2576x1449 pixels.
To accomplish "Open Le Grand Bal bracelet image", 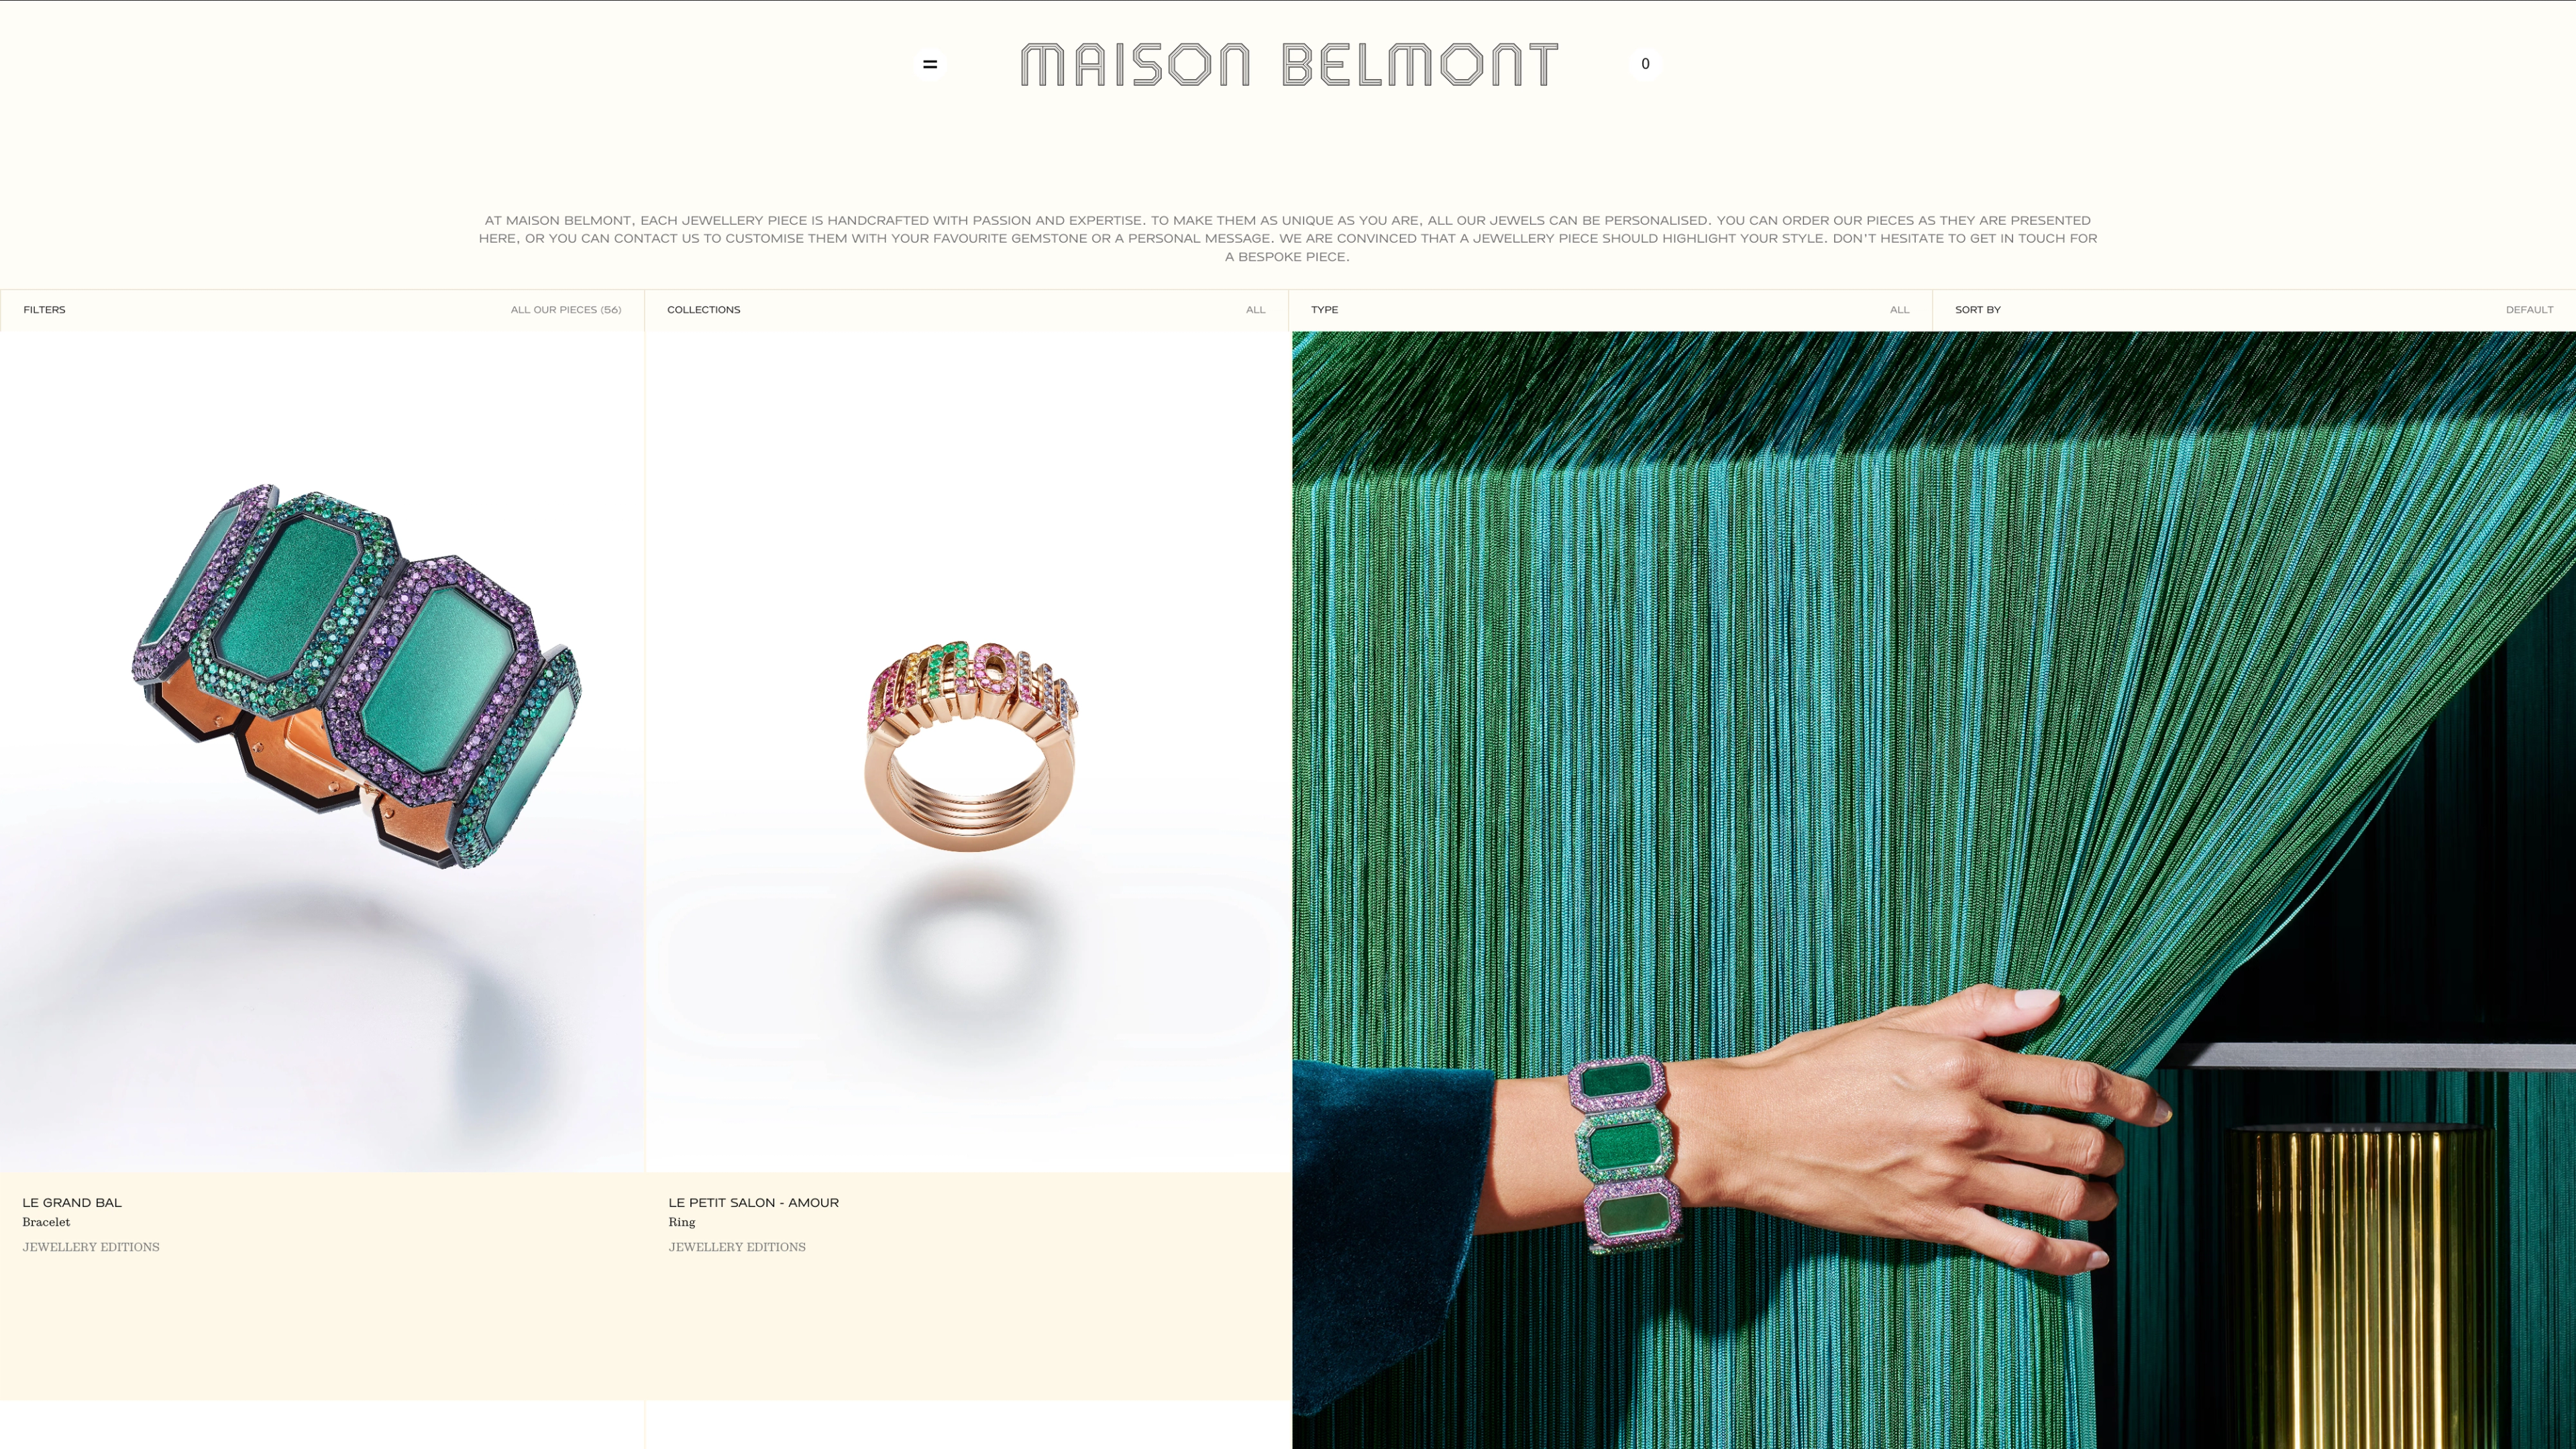I will [x=322, y=751].
